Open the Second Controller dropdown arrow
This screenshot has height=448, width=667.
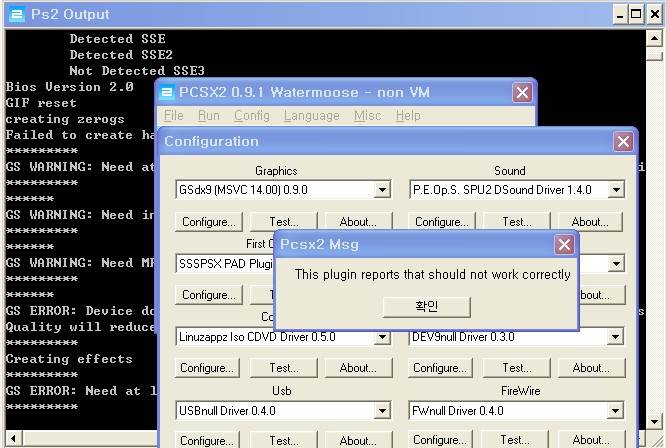(616, 264)
